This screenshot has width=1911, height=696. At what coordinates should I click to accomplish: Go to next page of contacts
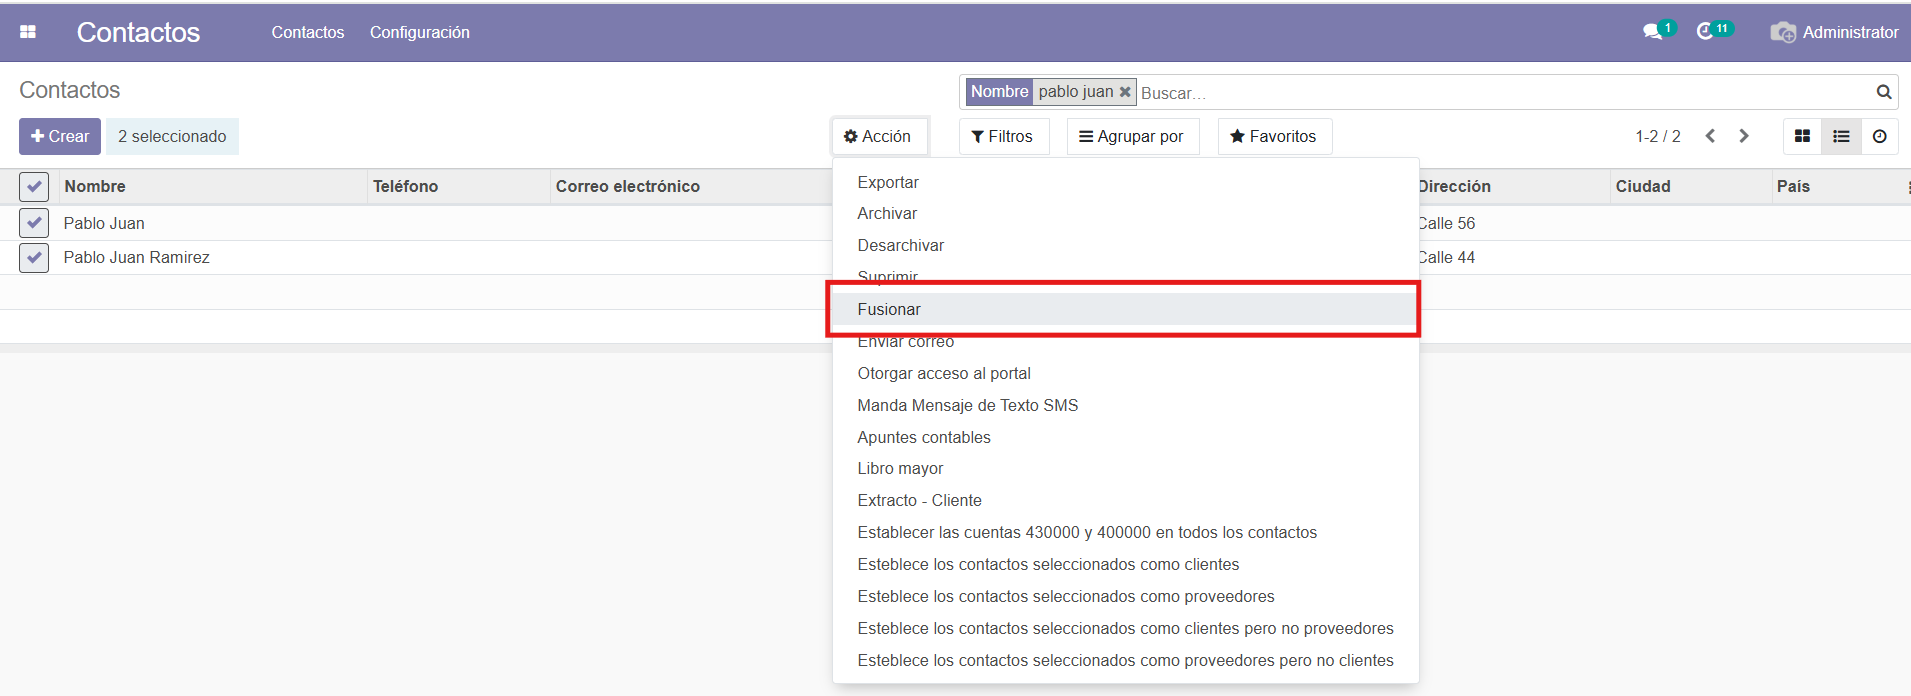1744,136
